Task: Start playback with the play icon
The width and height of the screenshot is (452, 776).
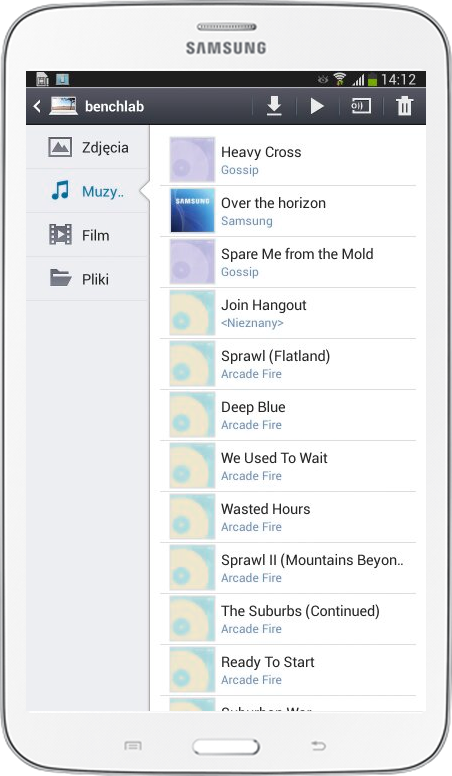Action: point(317,106)
